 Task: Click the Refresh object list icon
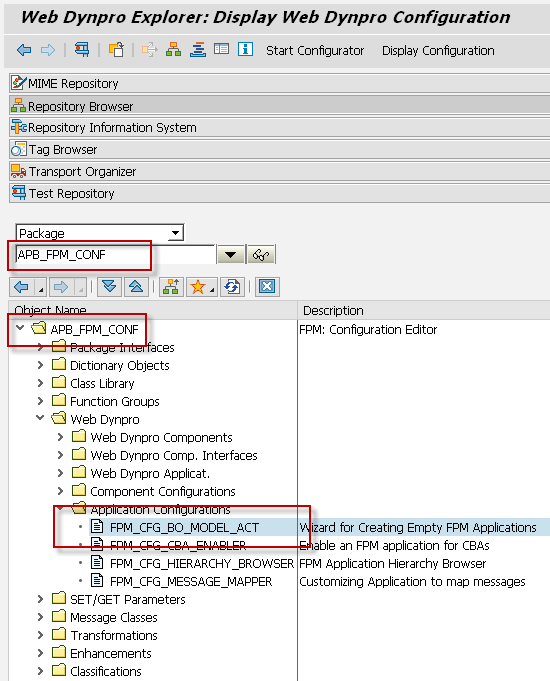point(232,287)
